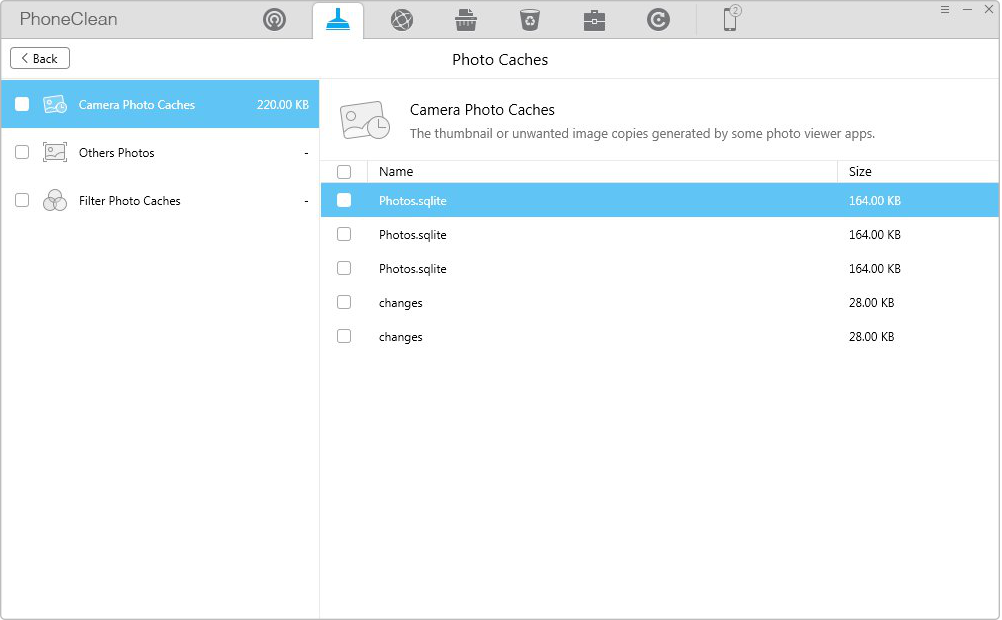Screen dimensions: 1002x620
Task: Open the Internet Clean globe icon
Action: pos(402,20)
